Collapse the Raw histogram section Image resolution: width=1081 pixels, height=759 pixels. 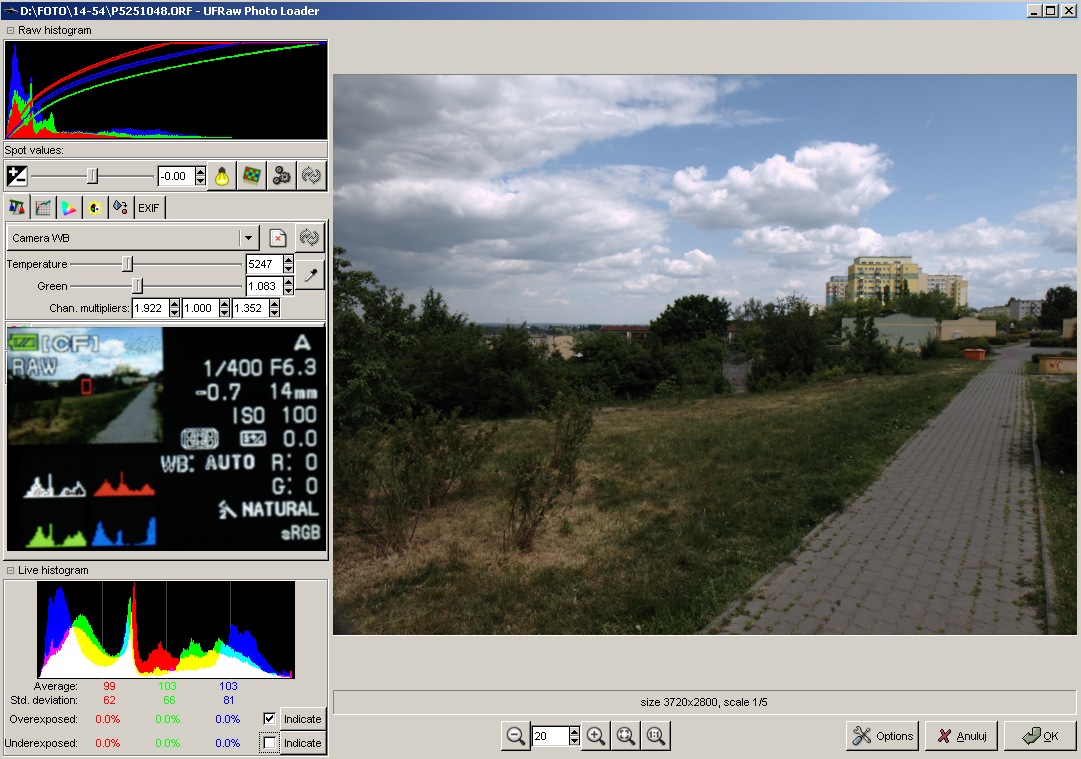click(x=10, y=30)
